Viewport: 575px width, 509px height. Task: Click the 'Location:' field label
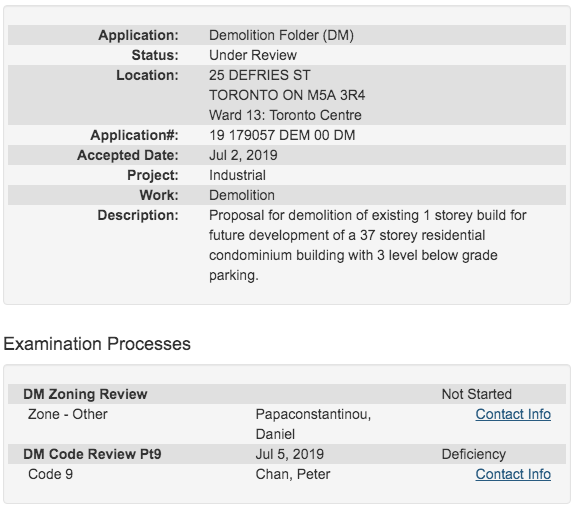click(x=147, y=75)
